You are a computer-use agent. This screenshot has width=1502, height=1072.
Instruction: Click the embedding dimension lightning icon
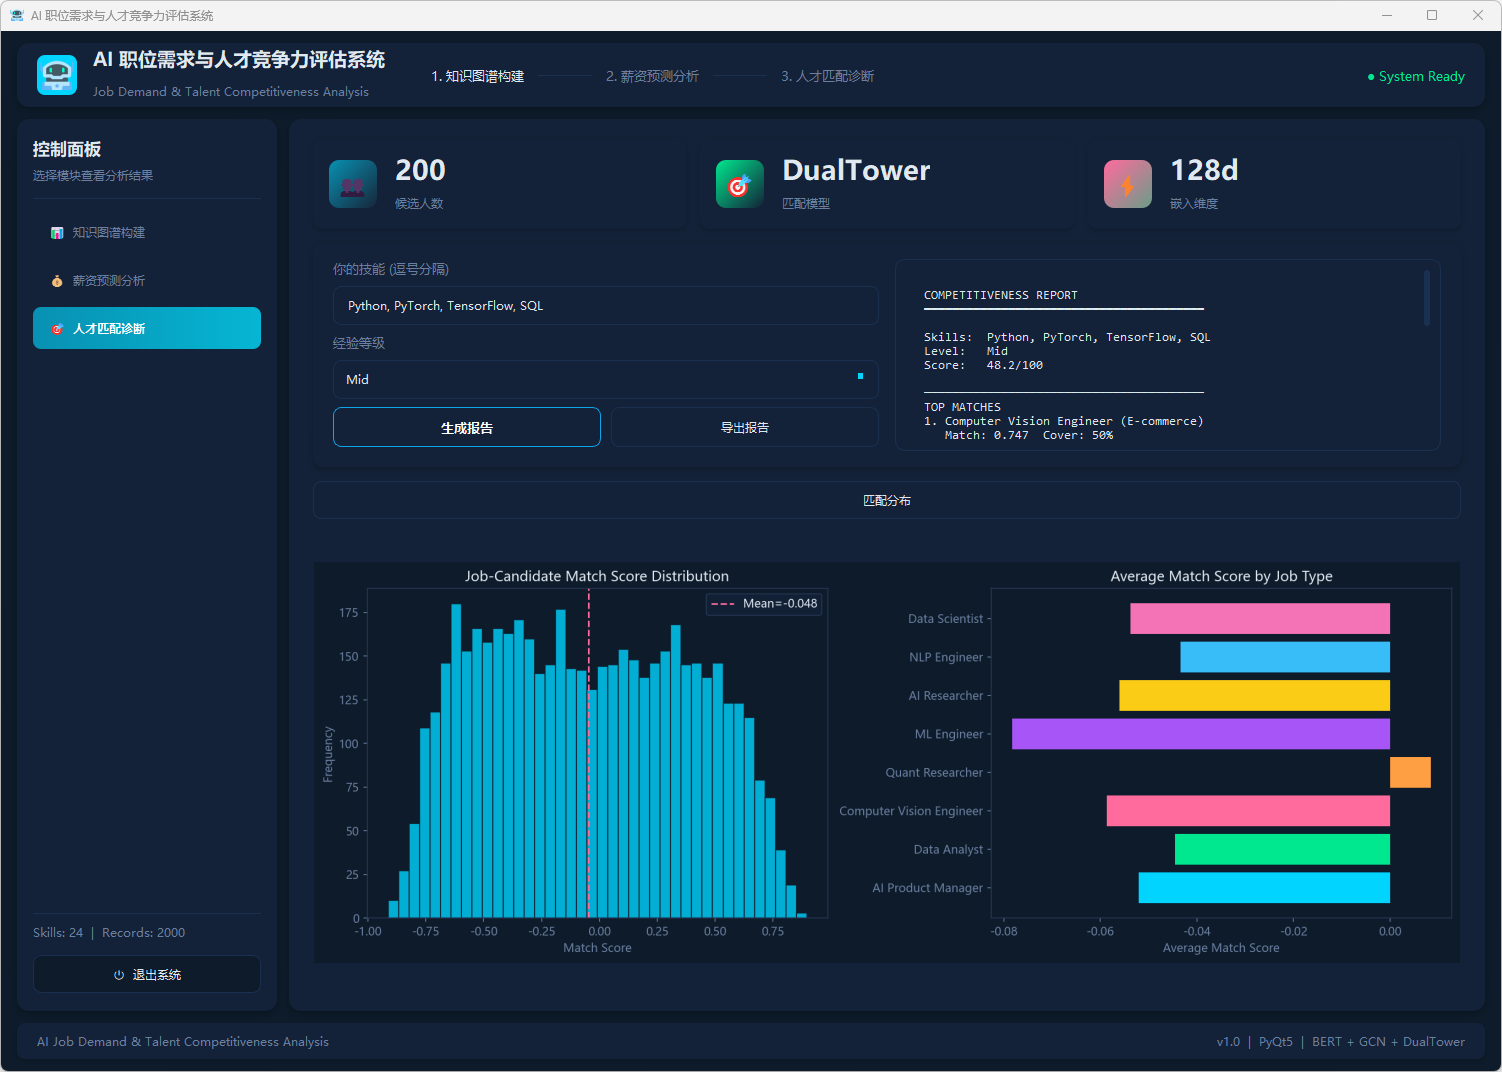(x=1127, y=184)
